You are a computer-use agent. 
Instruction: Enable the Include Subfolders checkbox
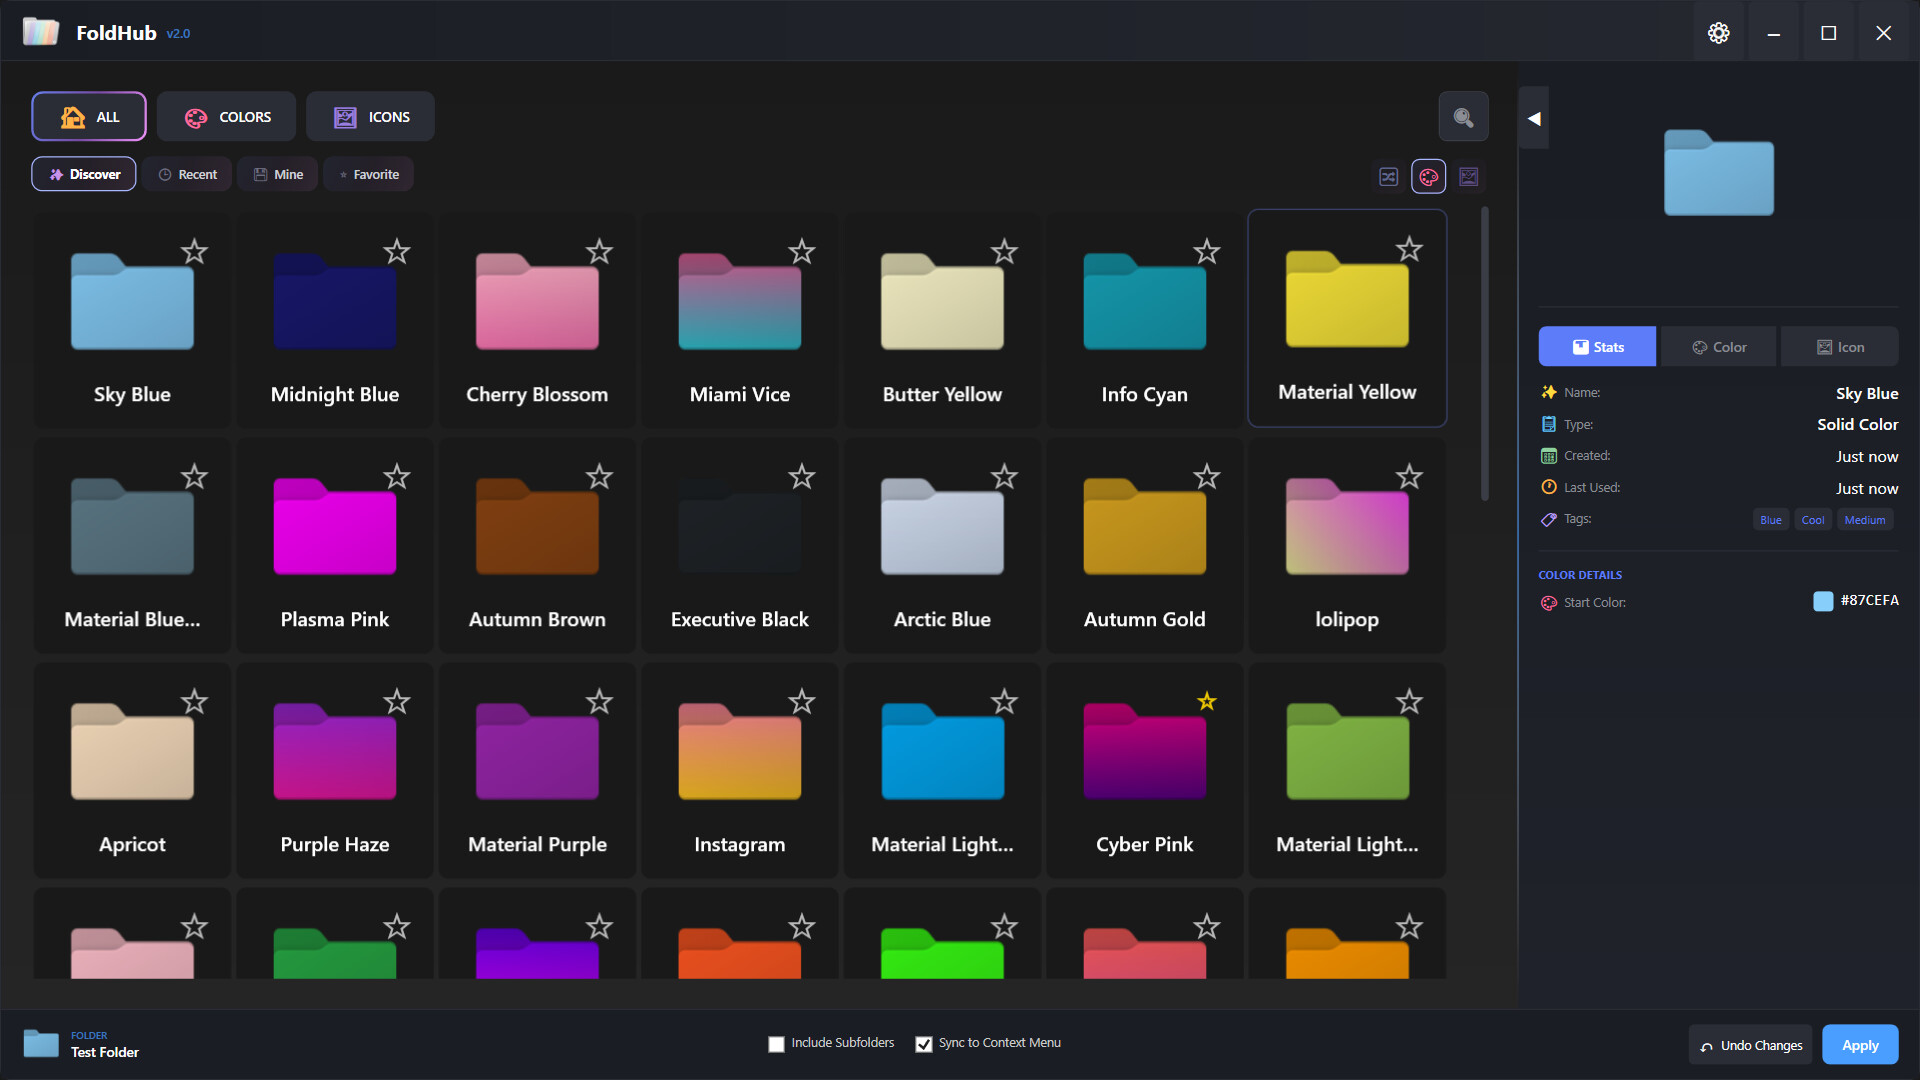[x=776, y=1043]
